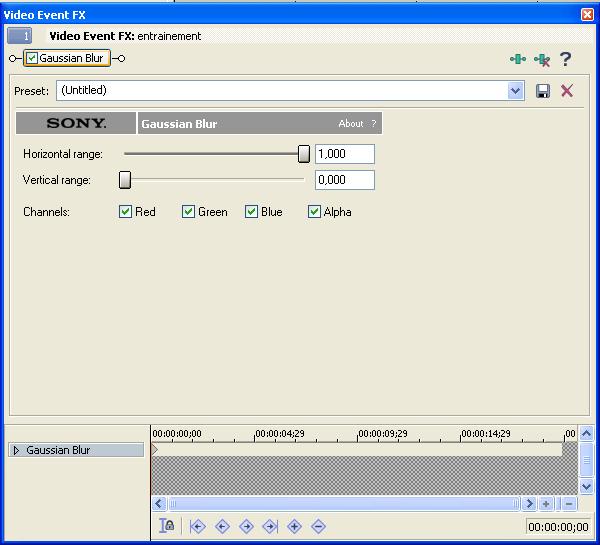Close the Video Event FX window
Image resolution: width=600 pixels, height=545 pixels.
point(587,15)
